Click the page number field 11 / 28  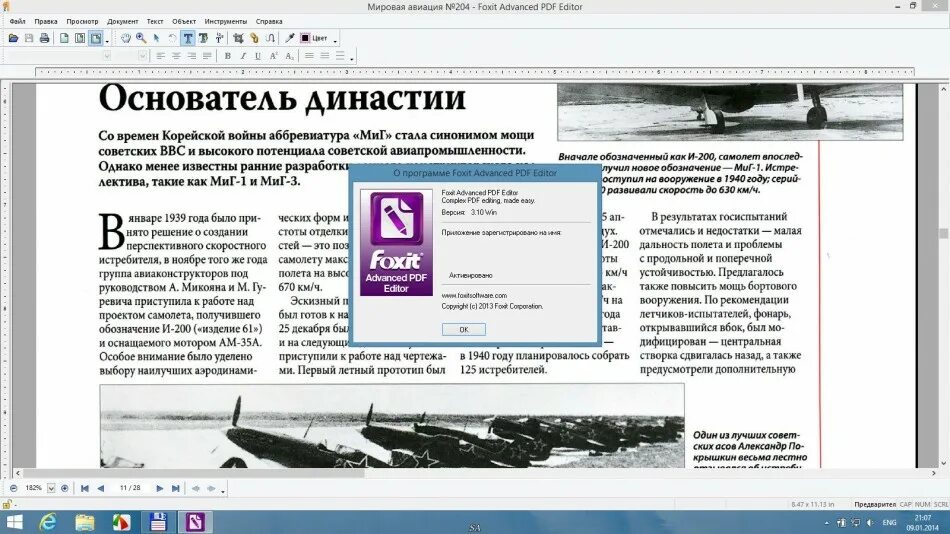[130, 488]
